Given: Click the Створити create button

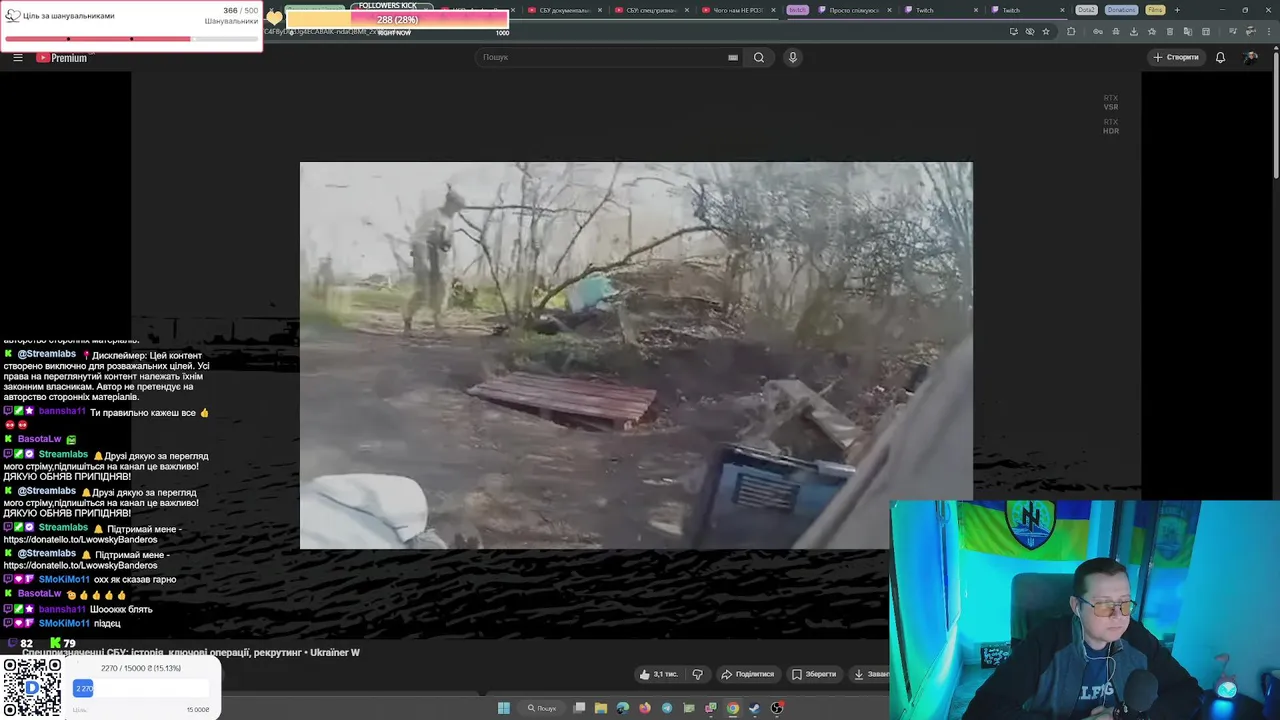Looking at the screenshot, I should pyautogui.click(x=1175, y=57).
